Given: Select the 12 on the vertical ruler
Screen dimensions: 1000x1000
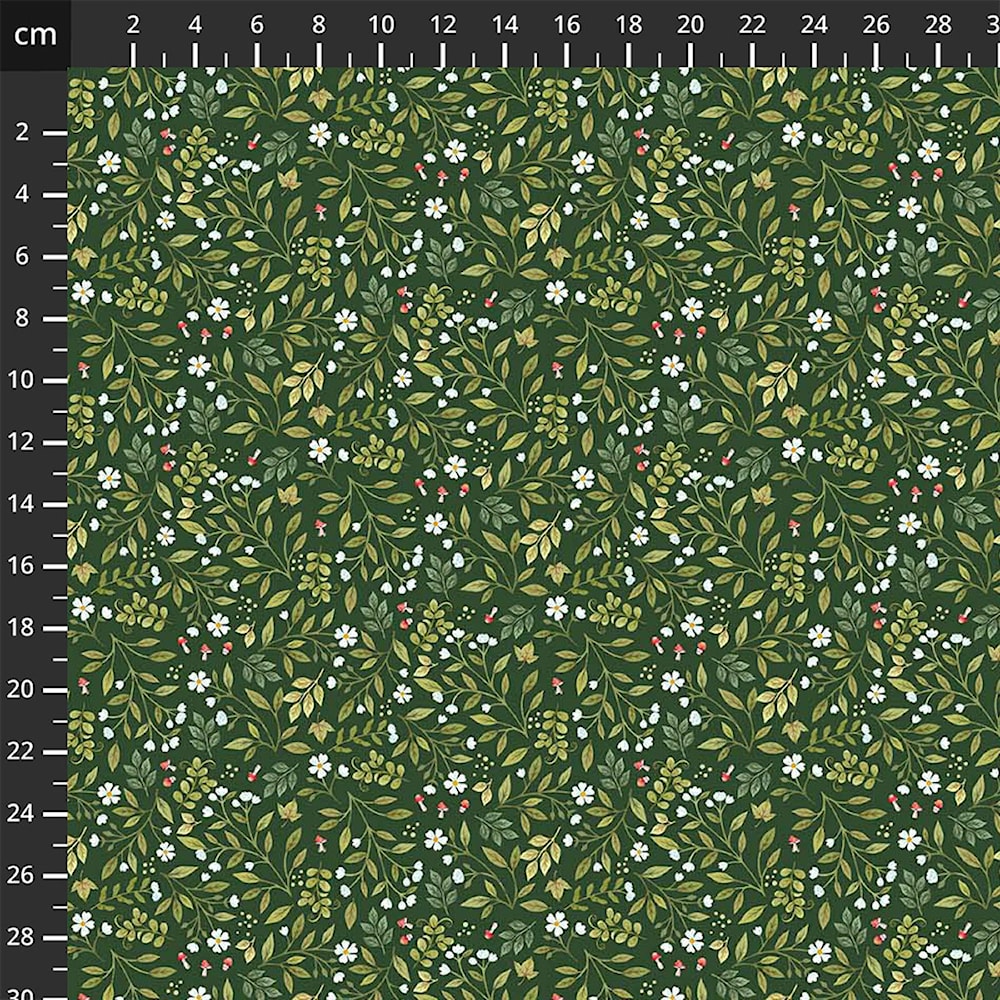Looking at the screenshot, I should click(x=20, y=442).
